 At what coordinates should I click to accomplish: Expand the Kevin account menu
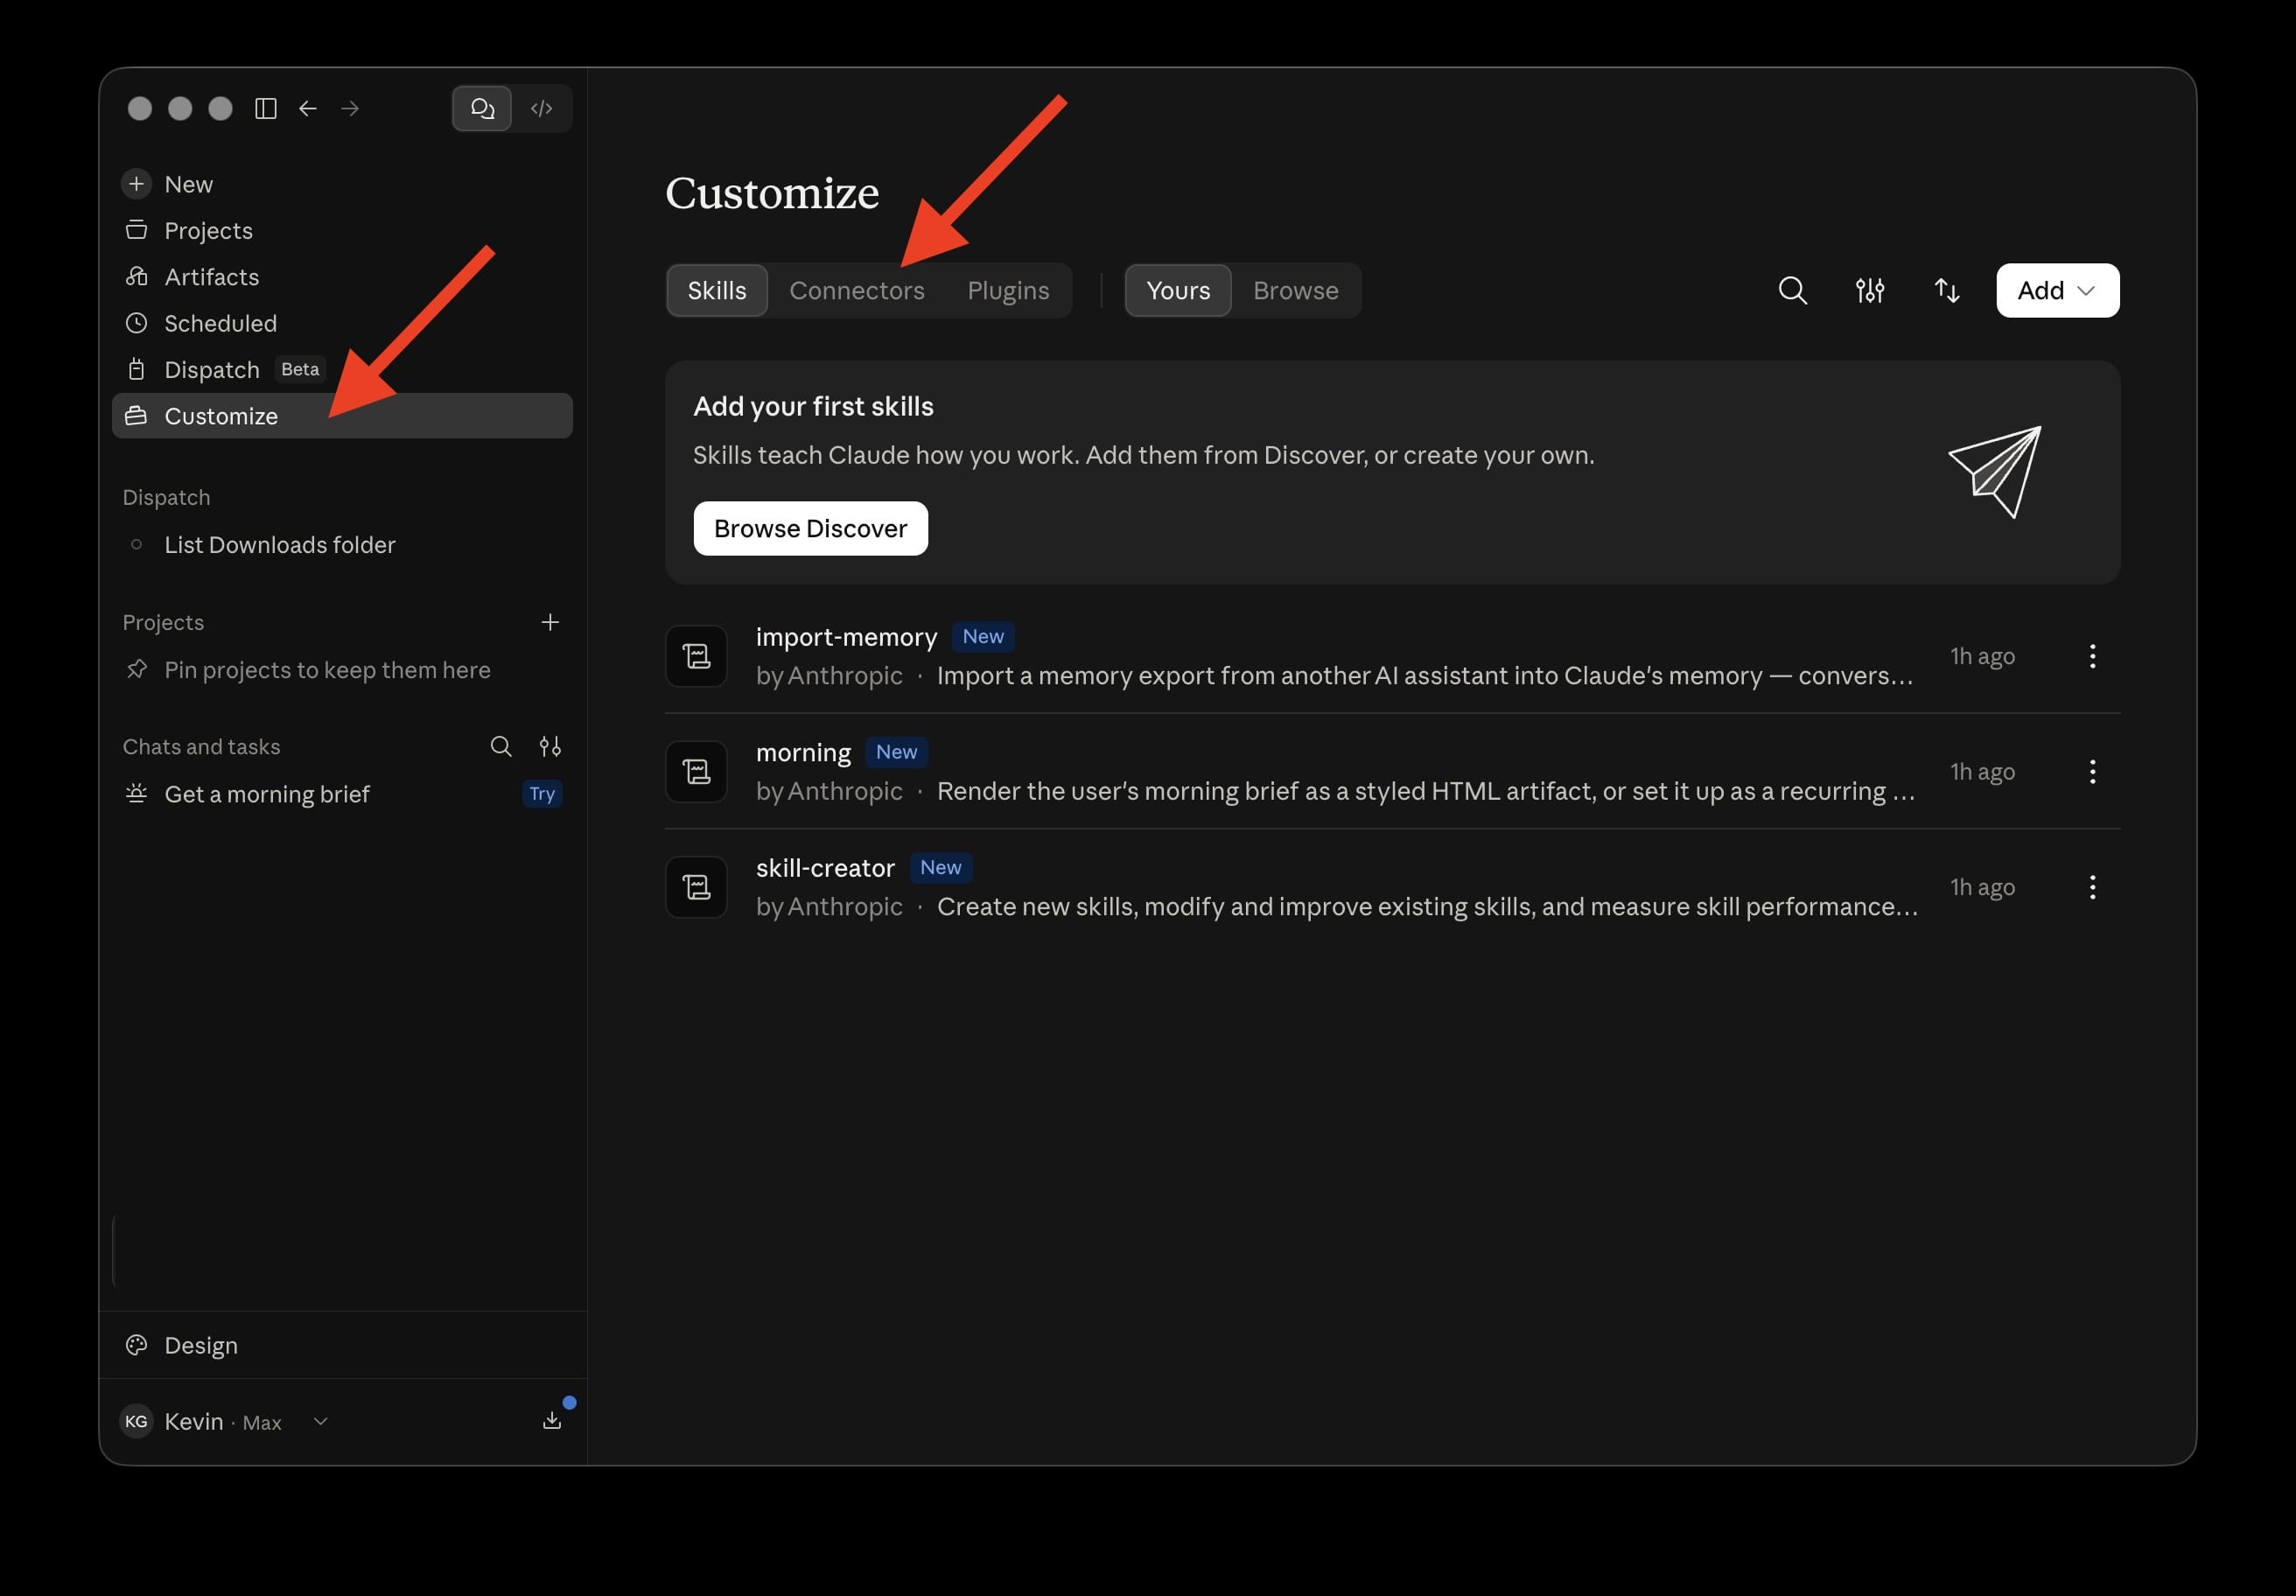pos(226,1421)
